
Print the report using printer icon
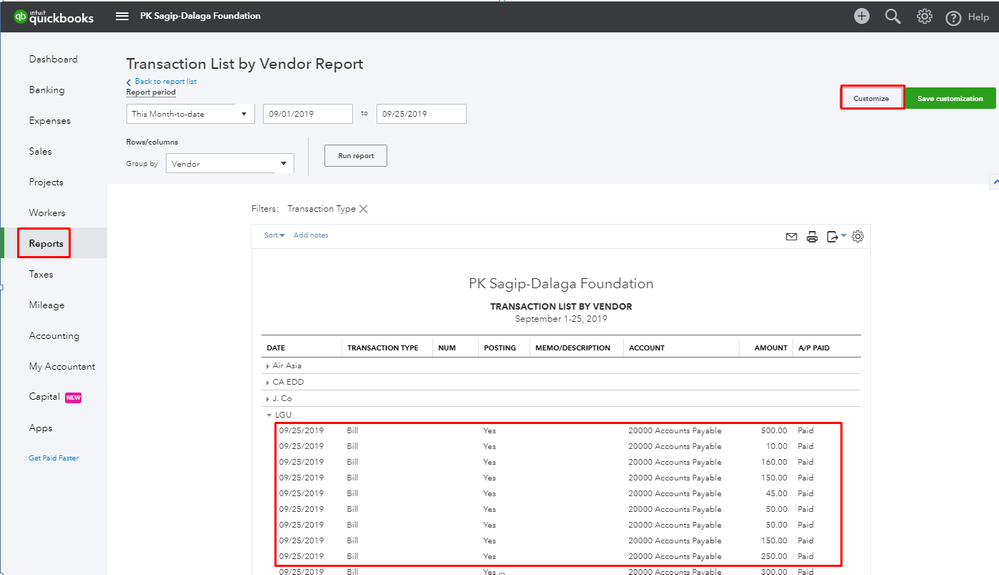click(x=812, y=237)
